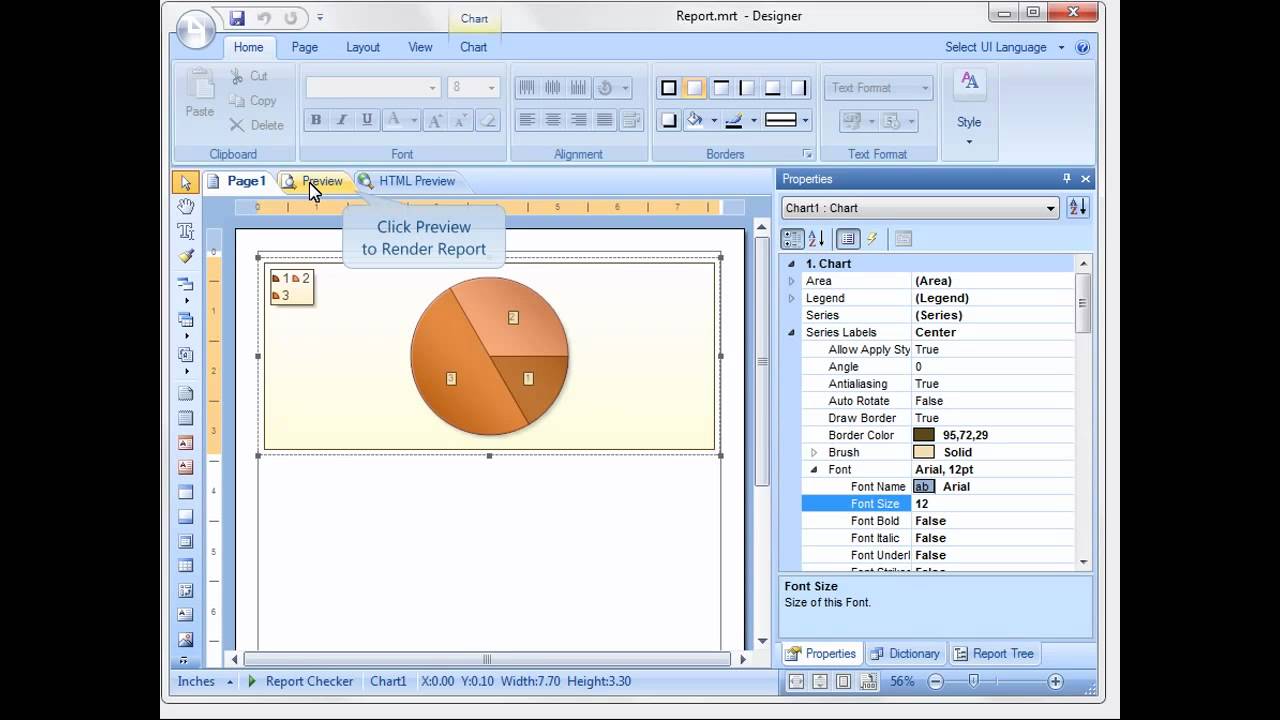This screenshot has width=1280, height=720.
Task: Click the fill color paint bucket
Action: pyautogui.click(x=695, y=120)
